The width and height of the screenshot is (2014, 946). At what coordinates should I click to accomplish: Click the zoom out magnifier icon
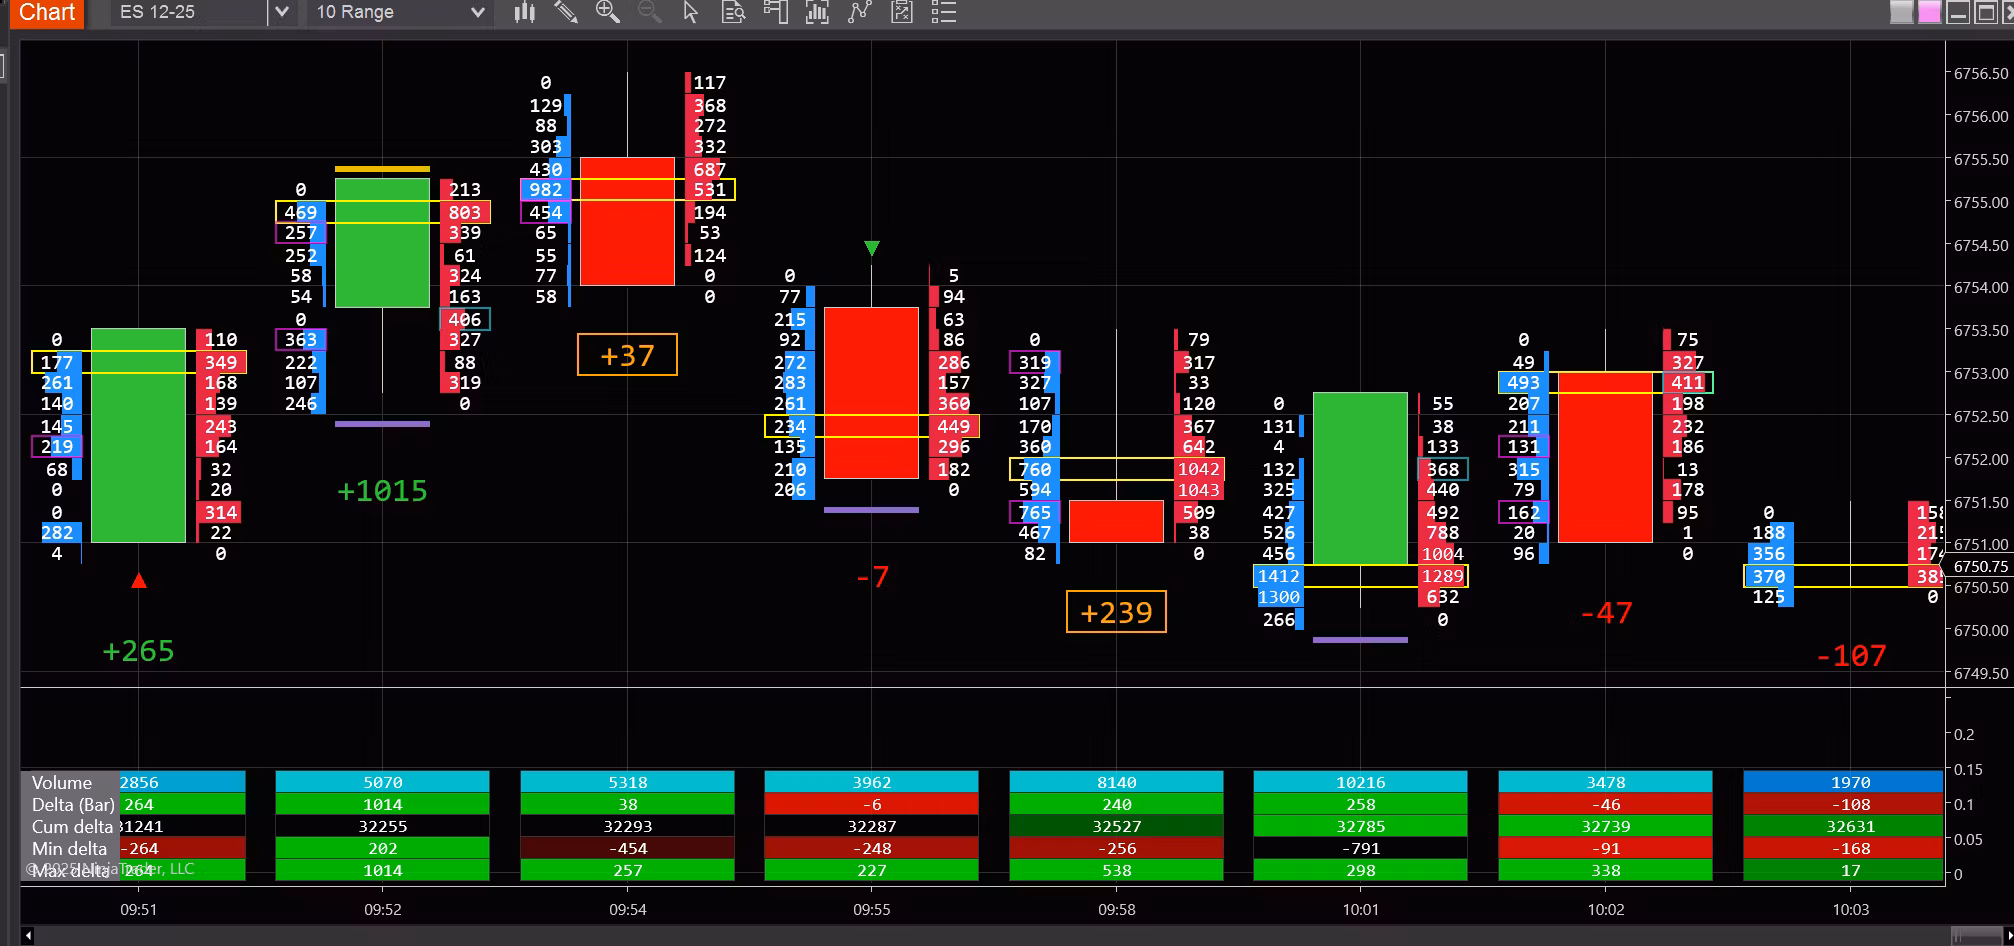649,12
